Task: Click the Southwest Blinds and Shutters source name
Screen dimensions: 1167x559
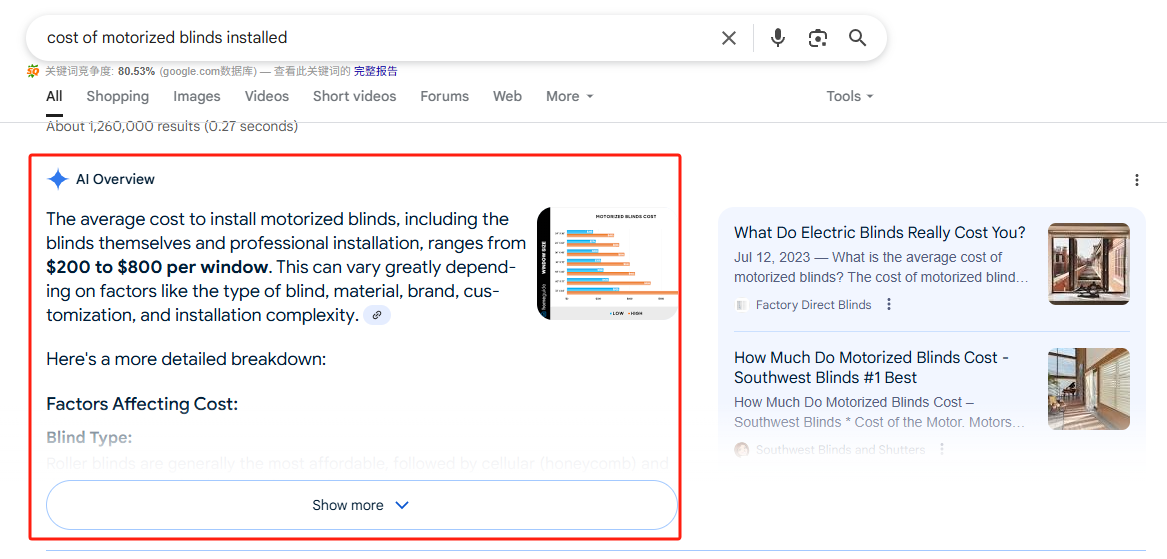Action: click(x=840, y=450)
